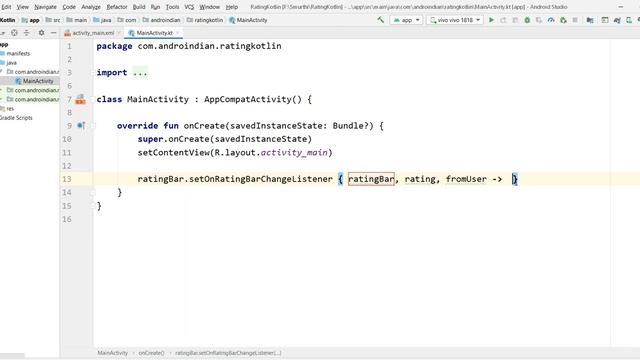Click the grey Stop square icon
The height and width of the screenshot is (360, 640).
tap(575, 20)
